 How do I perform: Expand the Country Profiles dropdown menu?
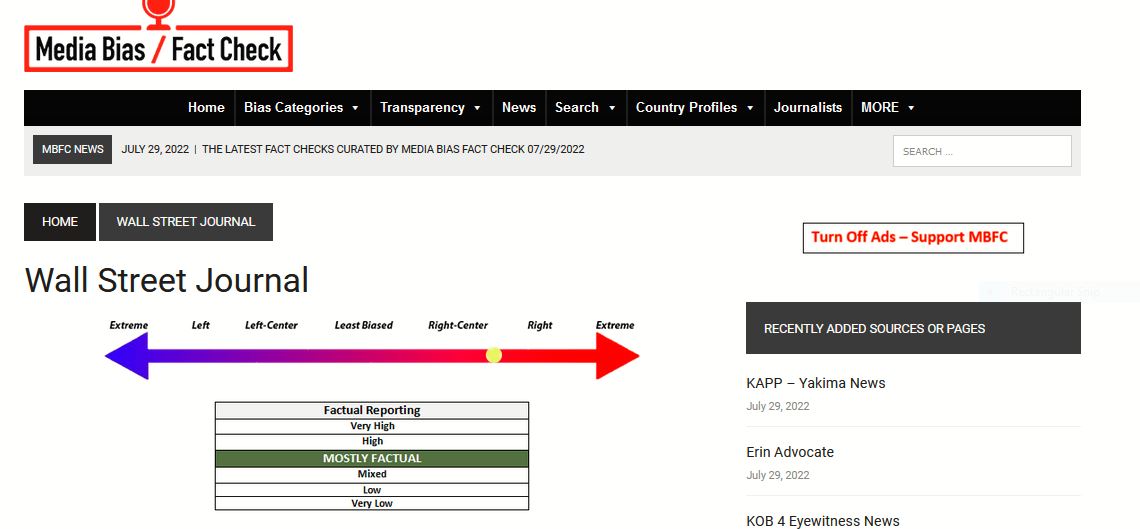(694, 108)
